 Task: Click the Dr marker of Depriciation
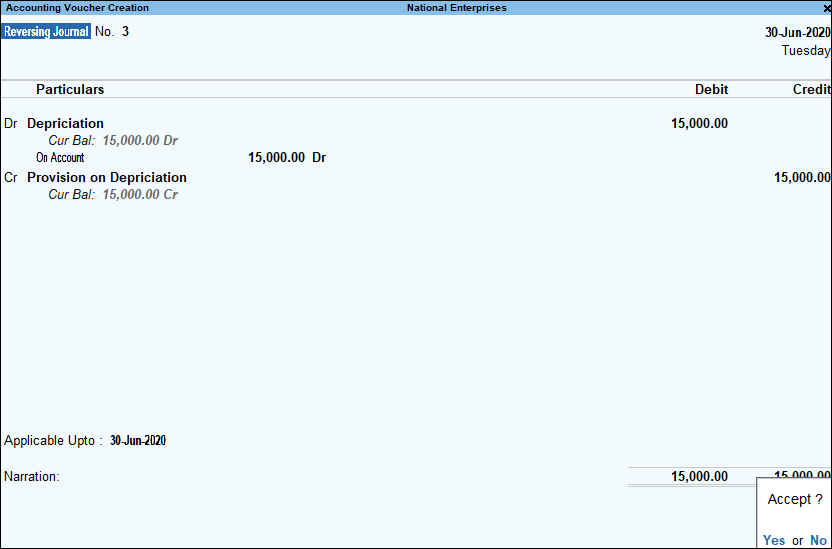point(11,124)
